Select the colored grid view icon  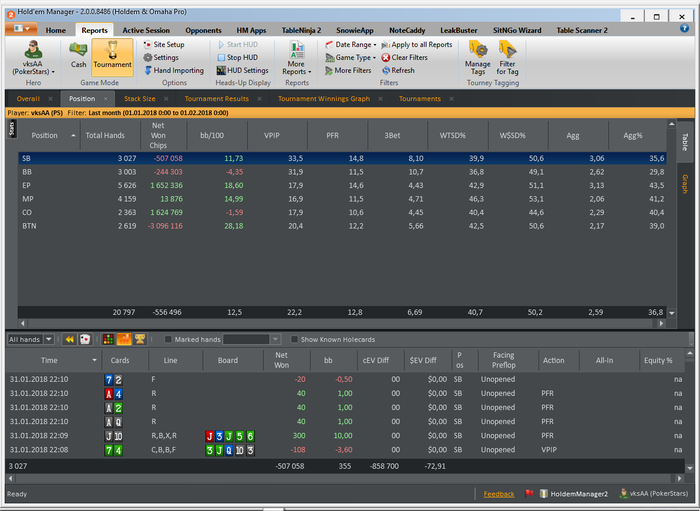(x=108, y=340)
